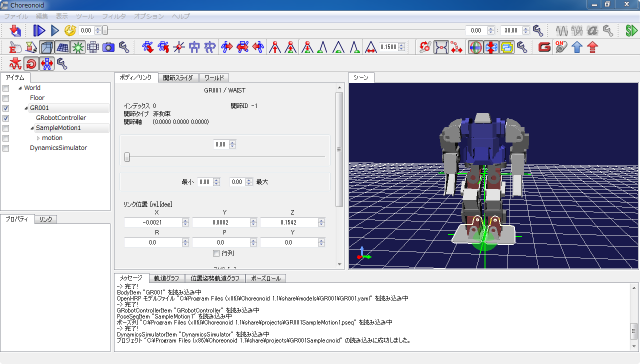The image size is (640, 364).
Task: Click the blue up arrow icon
Action: point(577,47)
